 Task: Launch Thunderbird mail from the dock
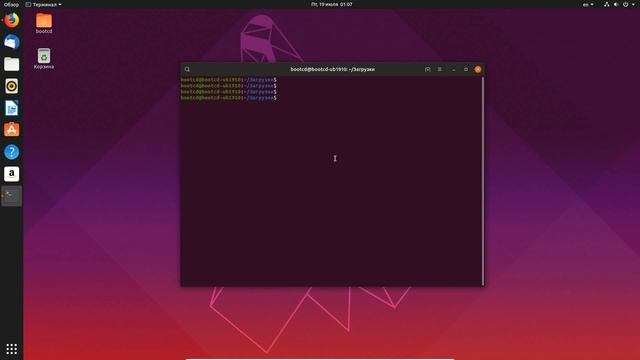[x=11, y=42]
